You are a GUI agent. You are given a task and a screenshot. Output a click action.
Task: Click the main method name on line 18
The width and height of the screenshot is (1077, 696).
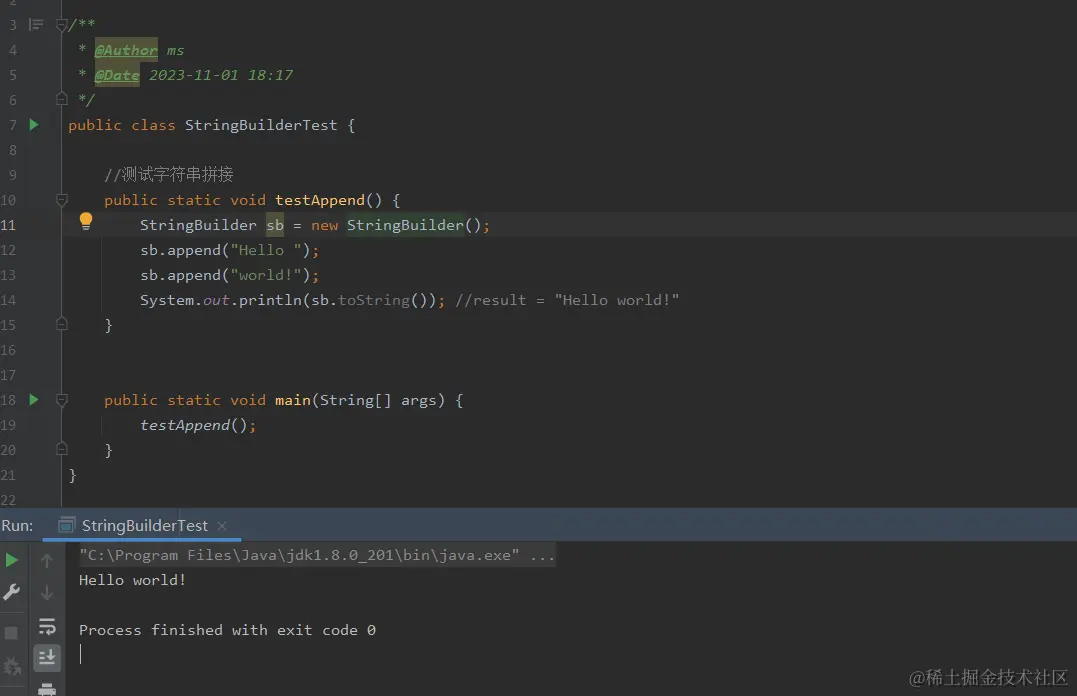pos(293,400)
